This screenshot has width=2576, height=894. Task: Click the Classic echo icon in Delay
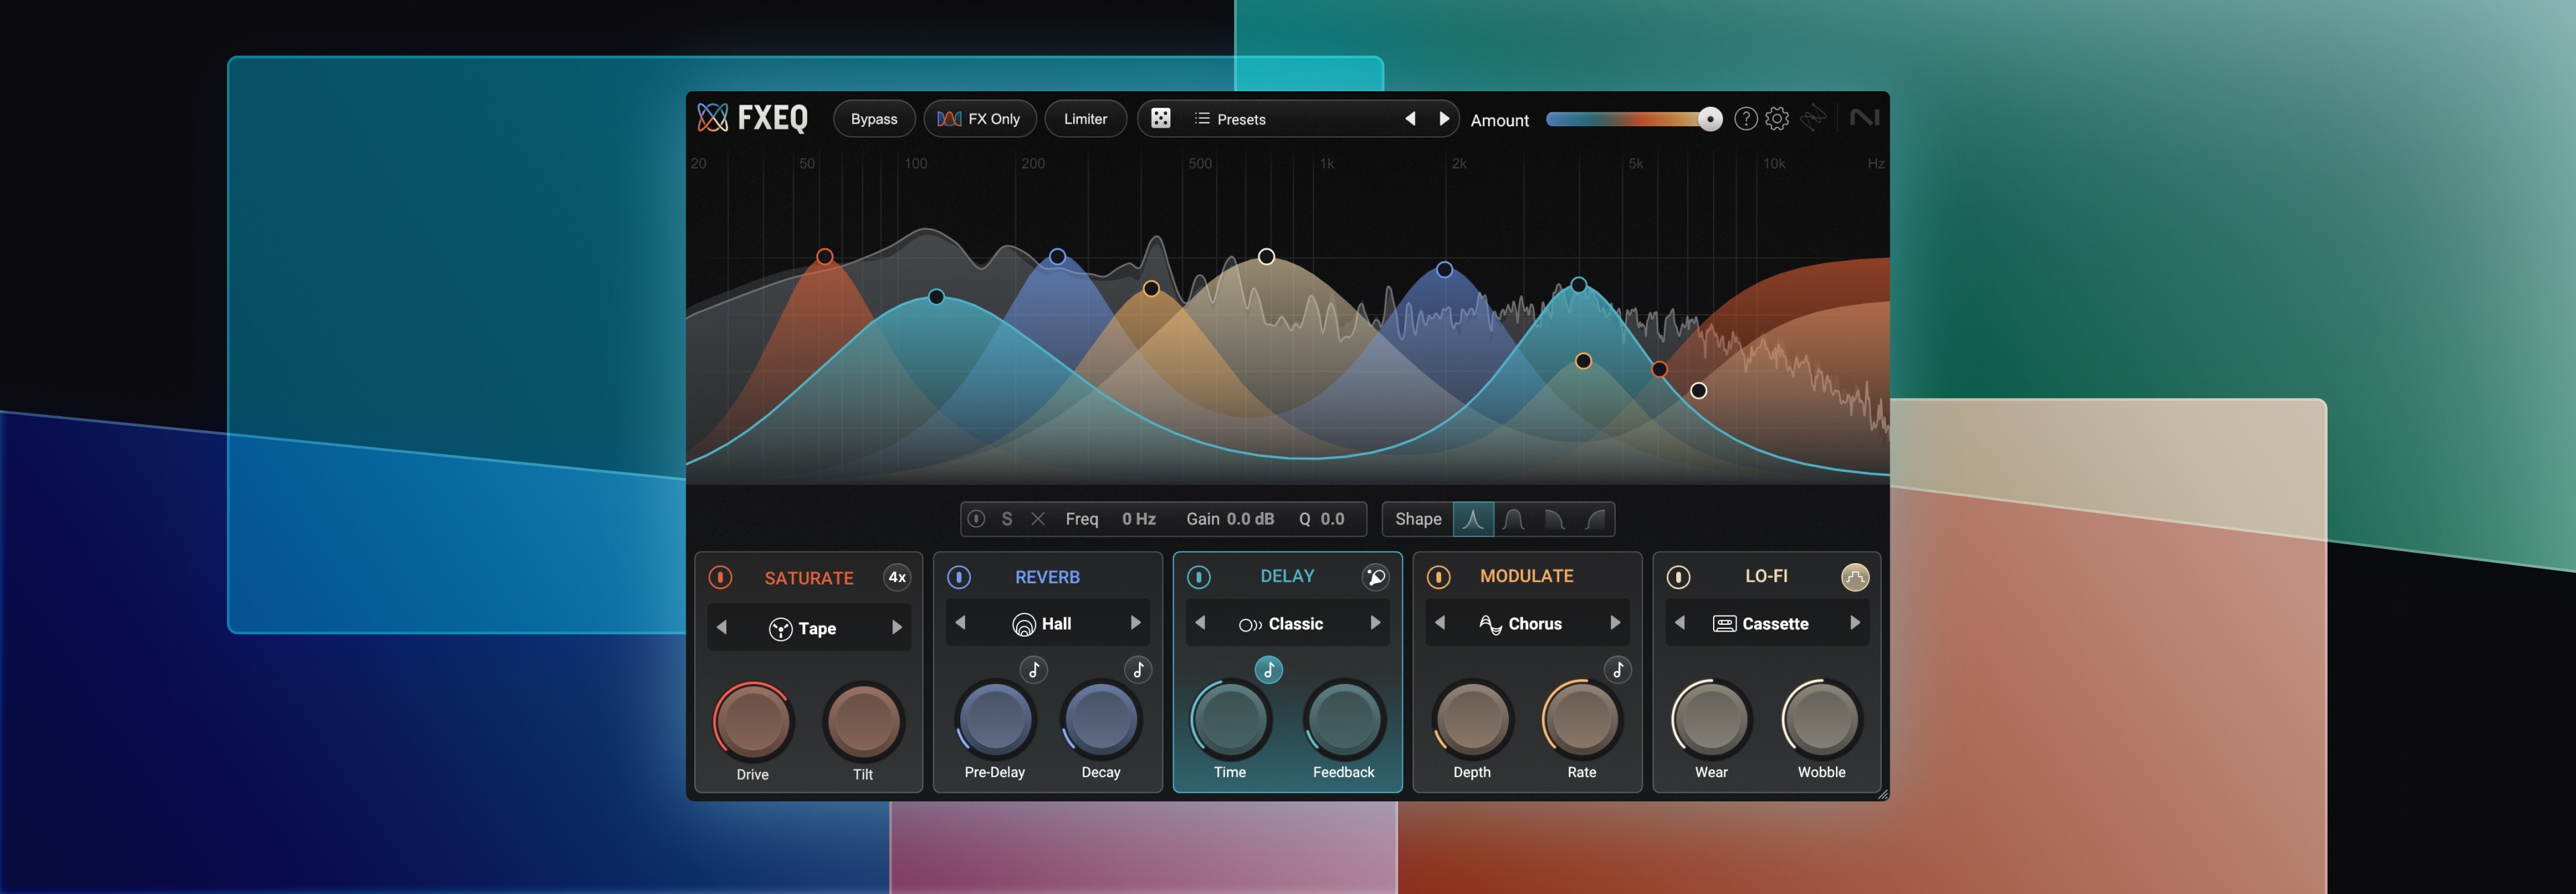[x=1250, y=625]
